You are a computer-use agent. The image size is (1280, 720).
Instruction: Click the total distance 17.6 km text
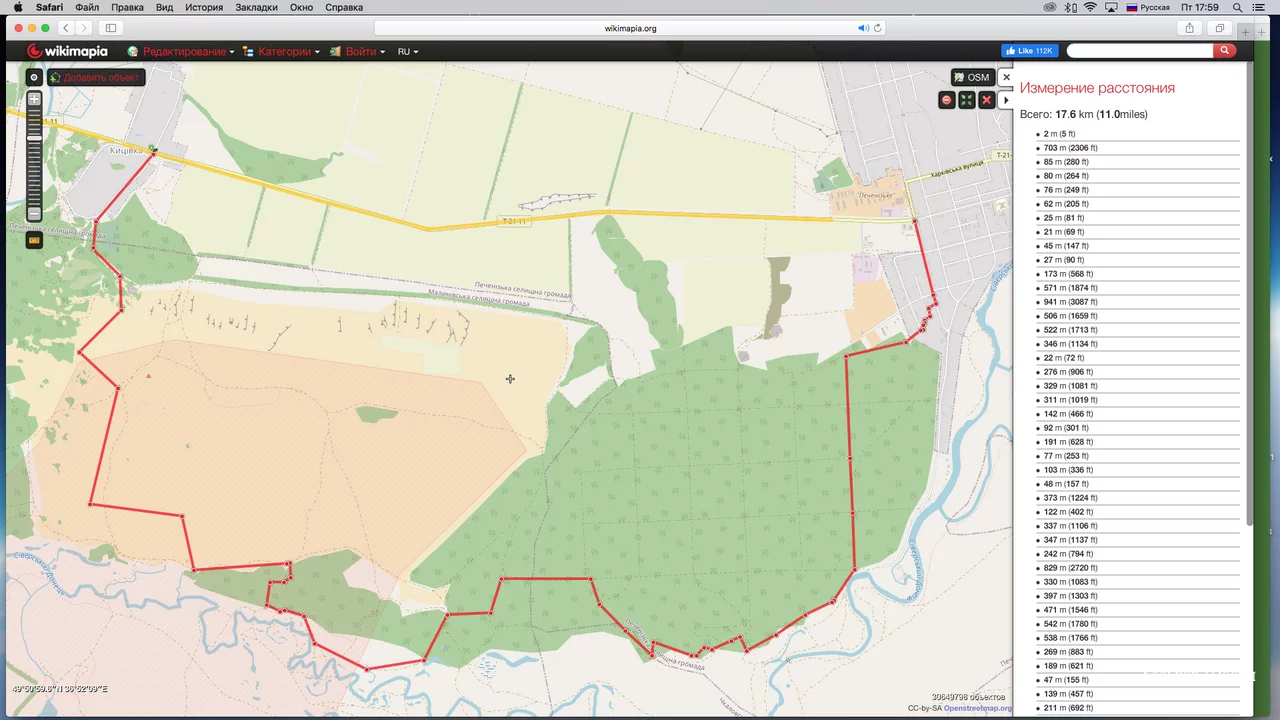1084,114
